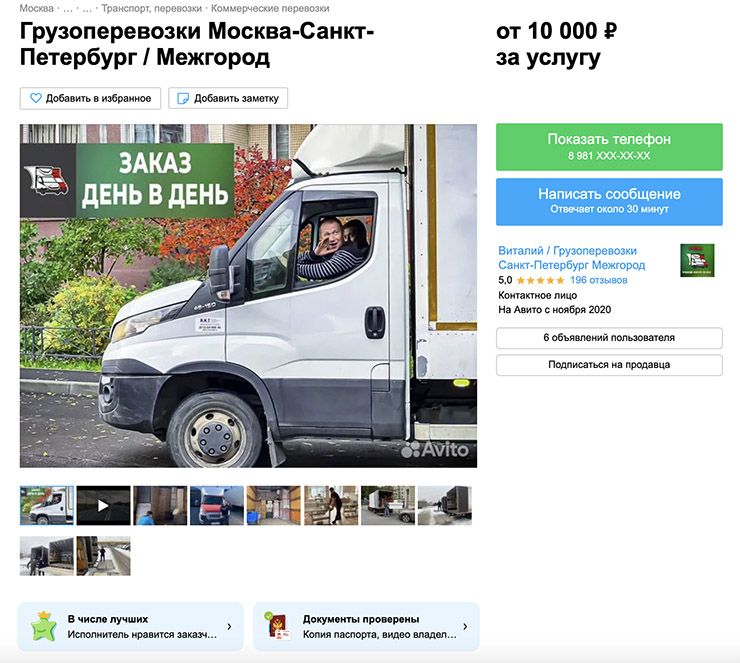Screen dimensions: 740x663
Task: Open the 196 отзывов reviews link
Action: (598, 280)
